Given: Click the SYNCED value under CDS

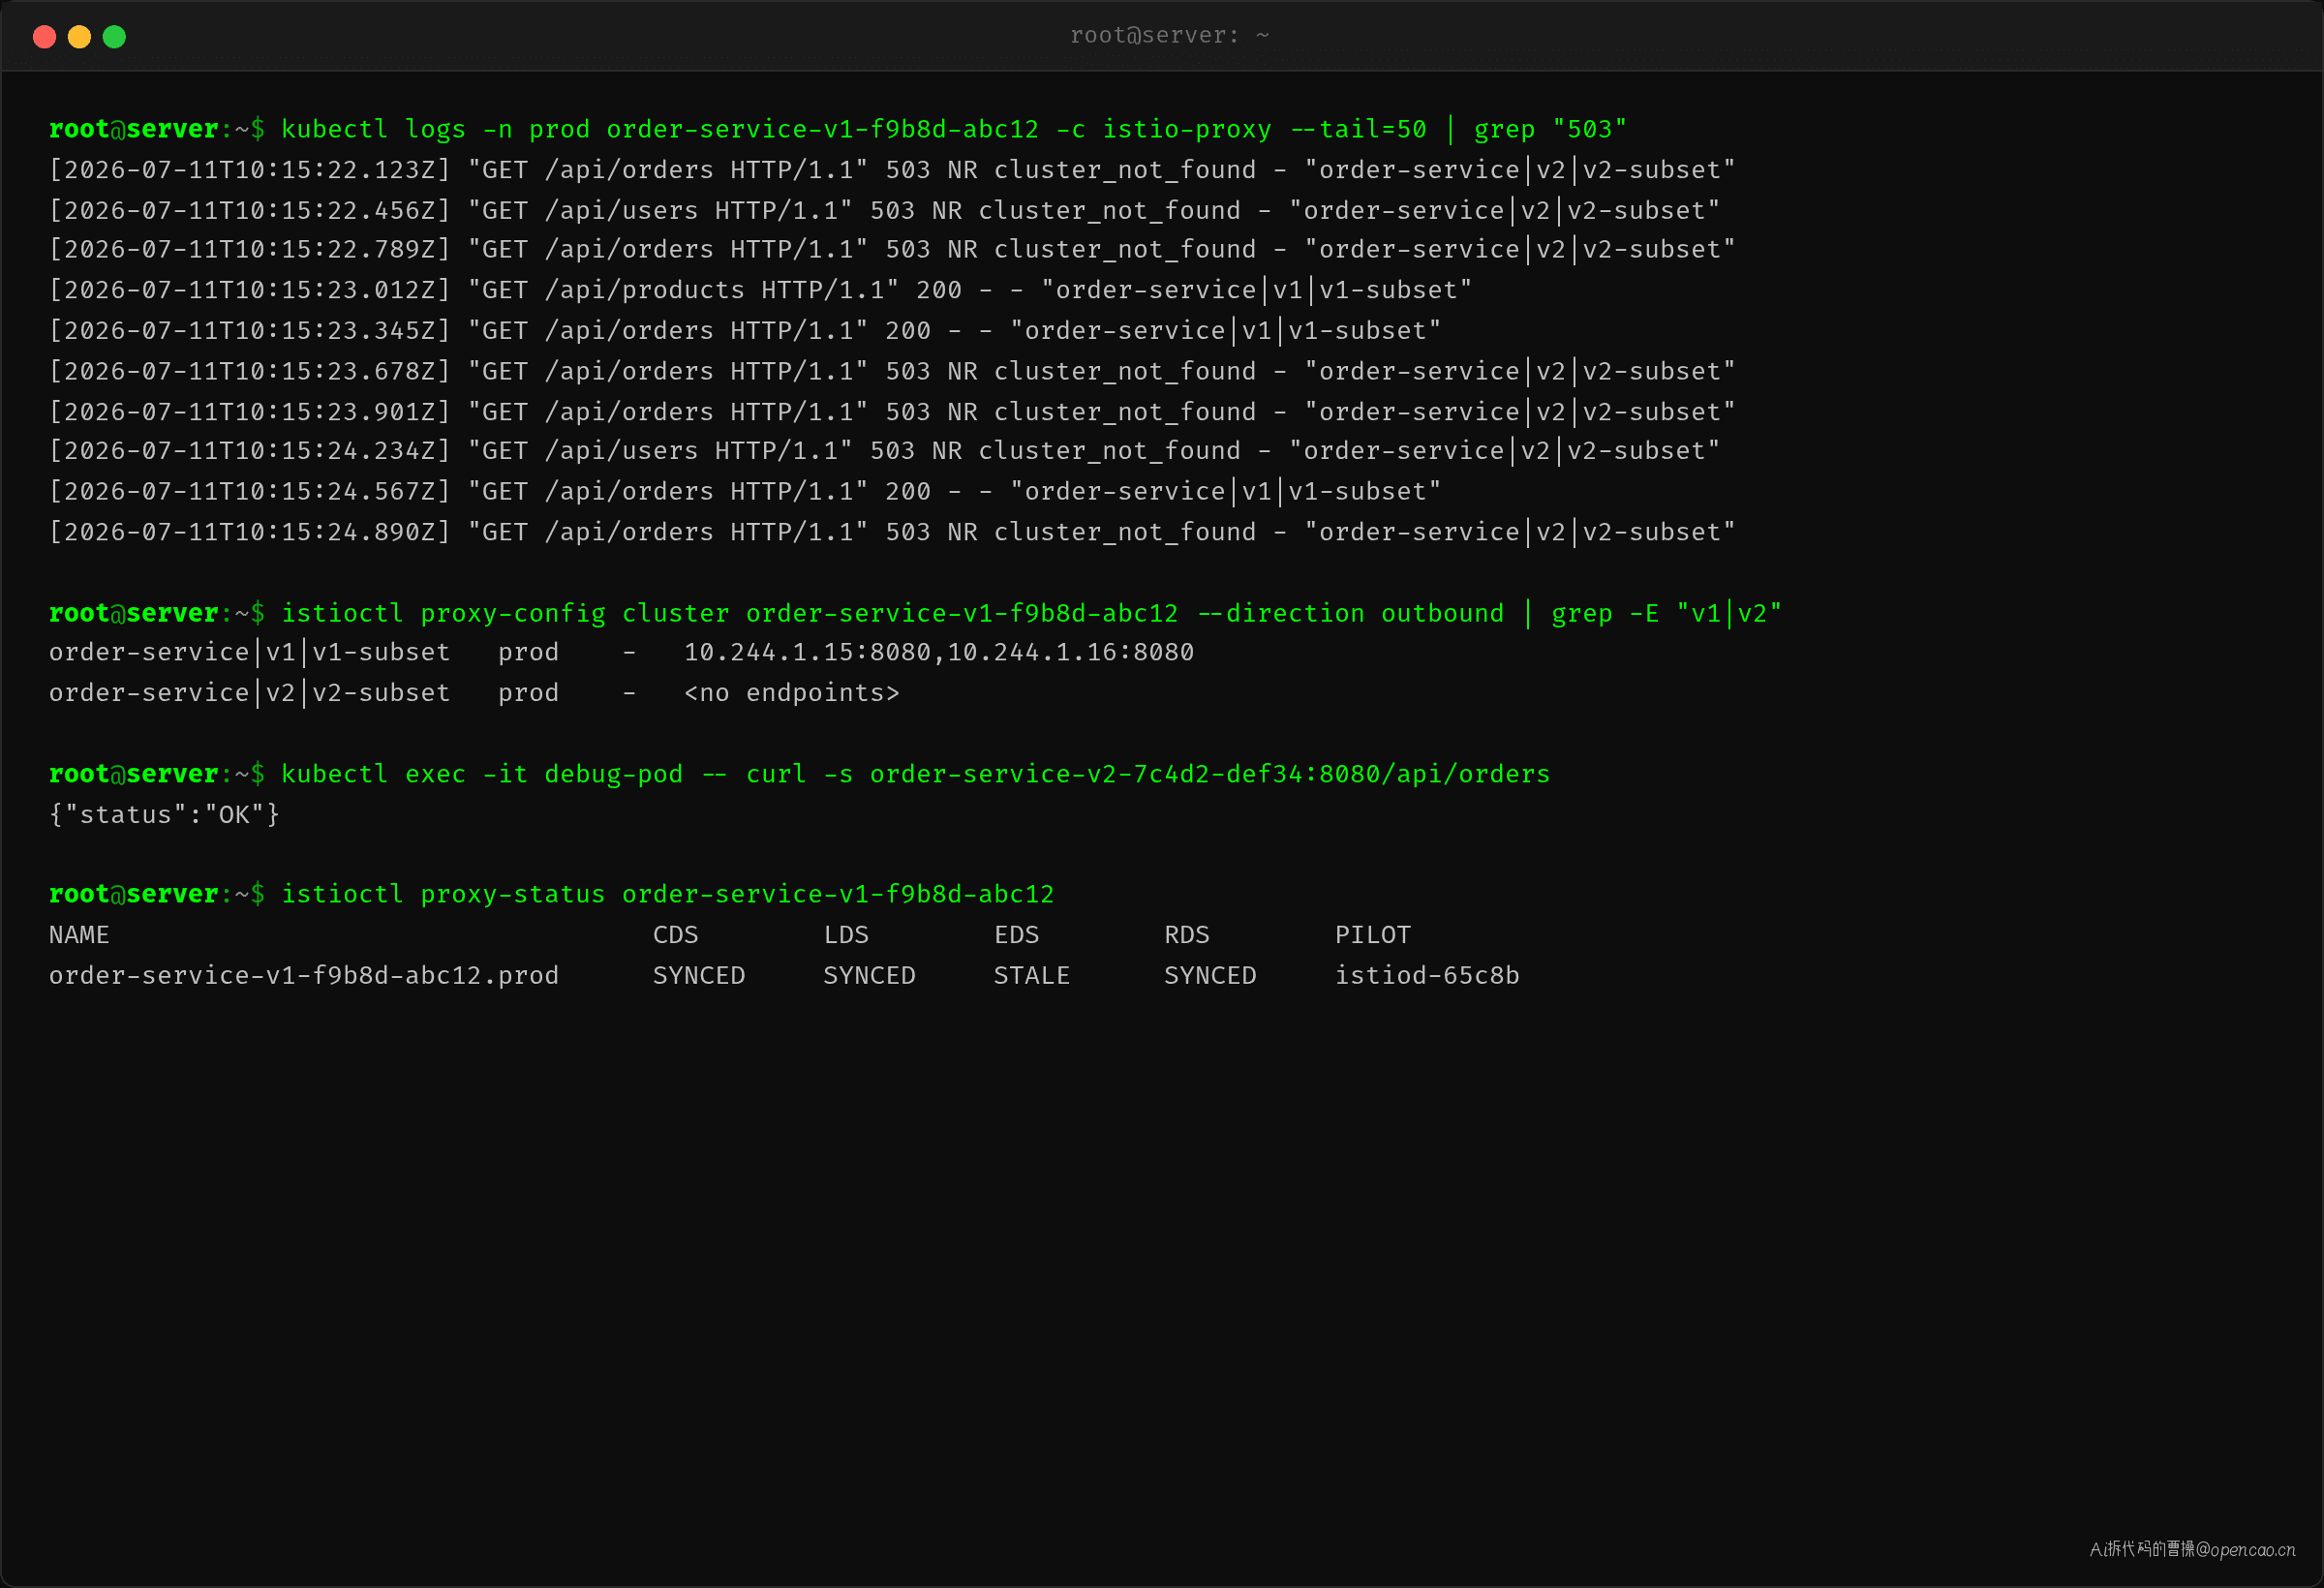Looking at the screenshot, I should 699,976.
